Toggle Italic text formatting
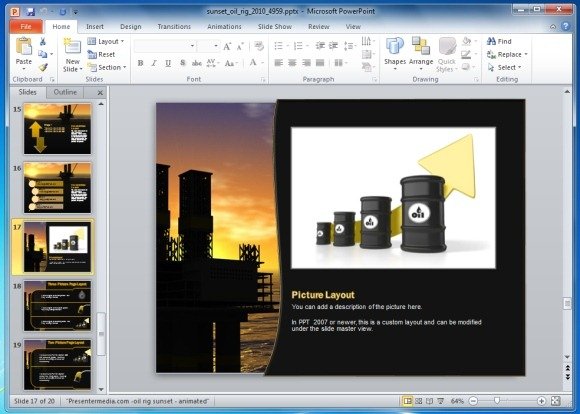The height and width of the screenshot is (414, 580). [154, 63]
